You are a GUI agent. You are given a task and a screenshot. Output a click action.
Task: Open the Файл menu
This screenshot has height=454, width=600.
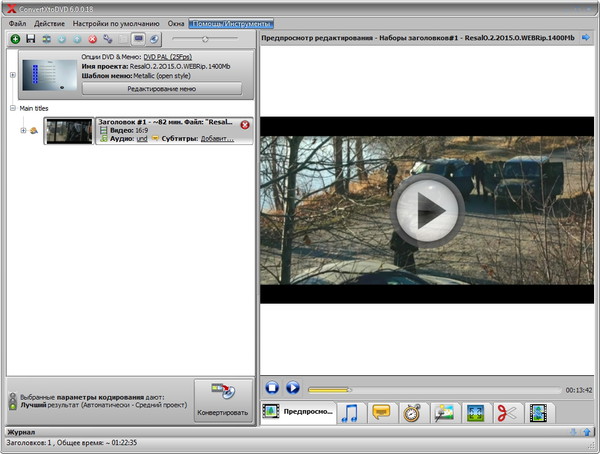pos(17,22)
